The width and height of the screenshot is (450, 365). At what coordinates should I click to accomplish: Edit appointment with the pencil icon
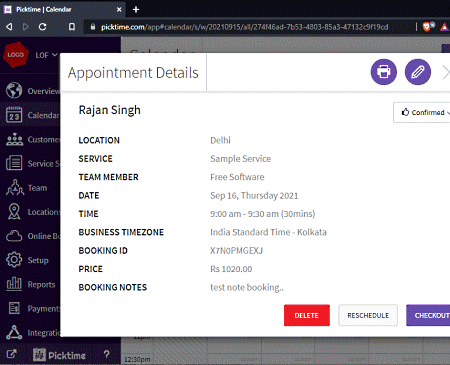(x=418, y=72)
